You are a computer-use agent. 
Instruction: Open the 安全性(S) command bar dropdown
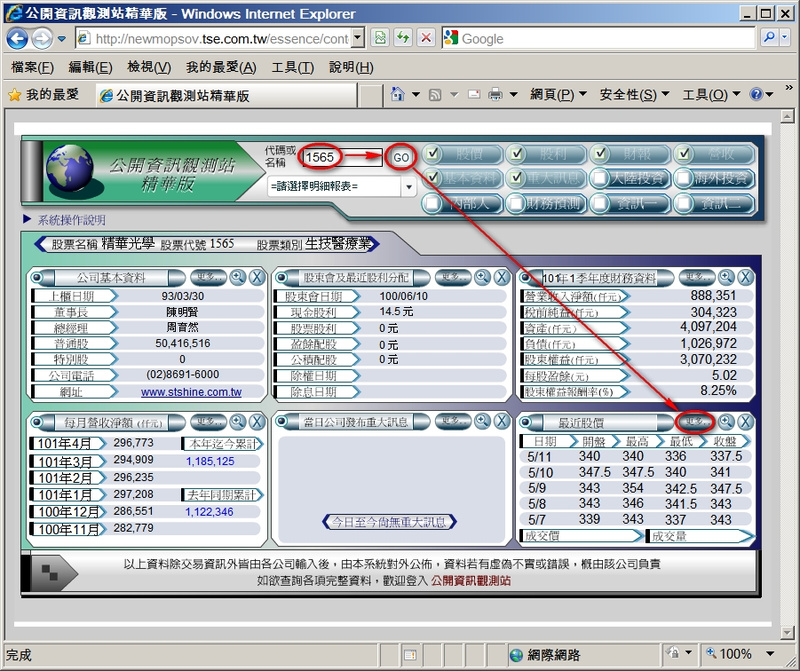(x=634, y=94)
